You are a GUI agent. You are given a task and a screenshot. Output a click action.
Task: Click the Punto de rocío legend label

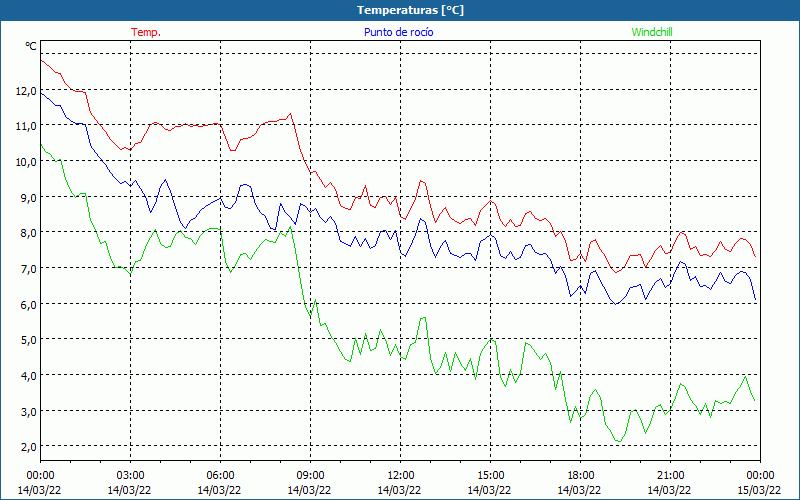[x=398, y=32]
